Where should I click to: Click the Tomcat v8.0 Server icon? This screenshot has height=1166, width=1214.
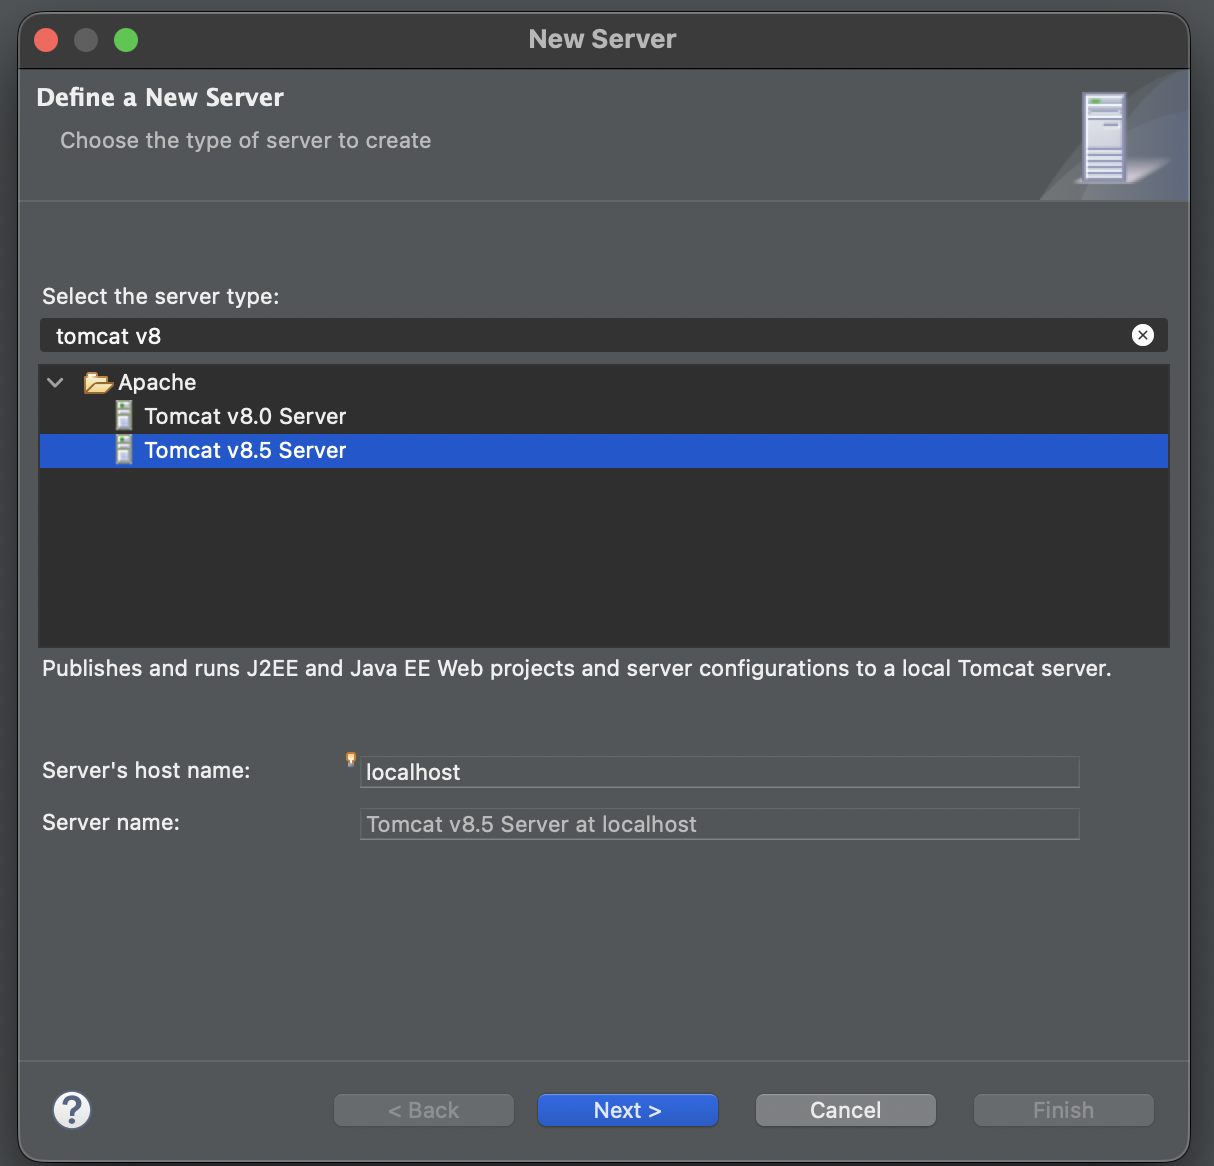click(124, 415)
